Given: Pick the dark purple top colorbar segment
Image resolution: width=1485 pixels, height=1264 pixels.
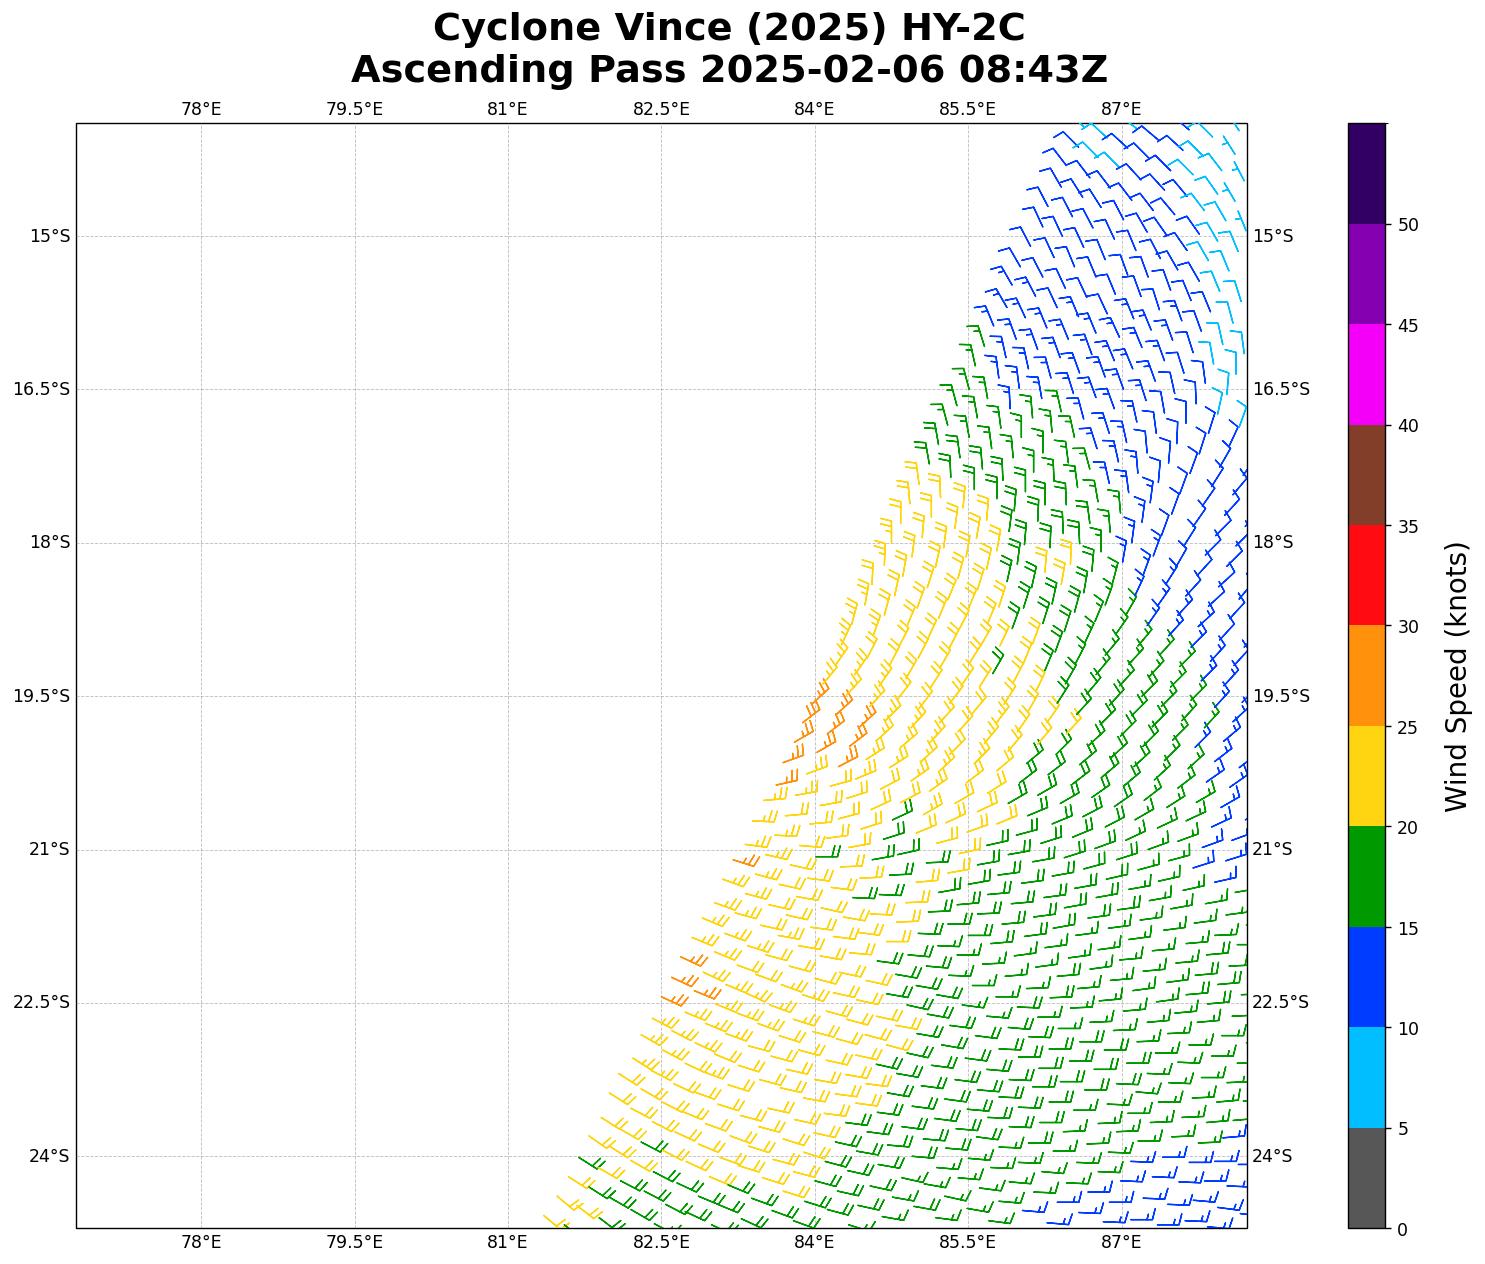Looking at the screenshot, I should tap(1366, 173).
